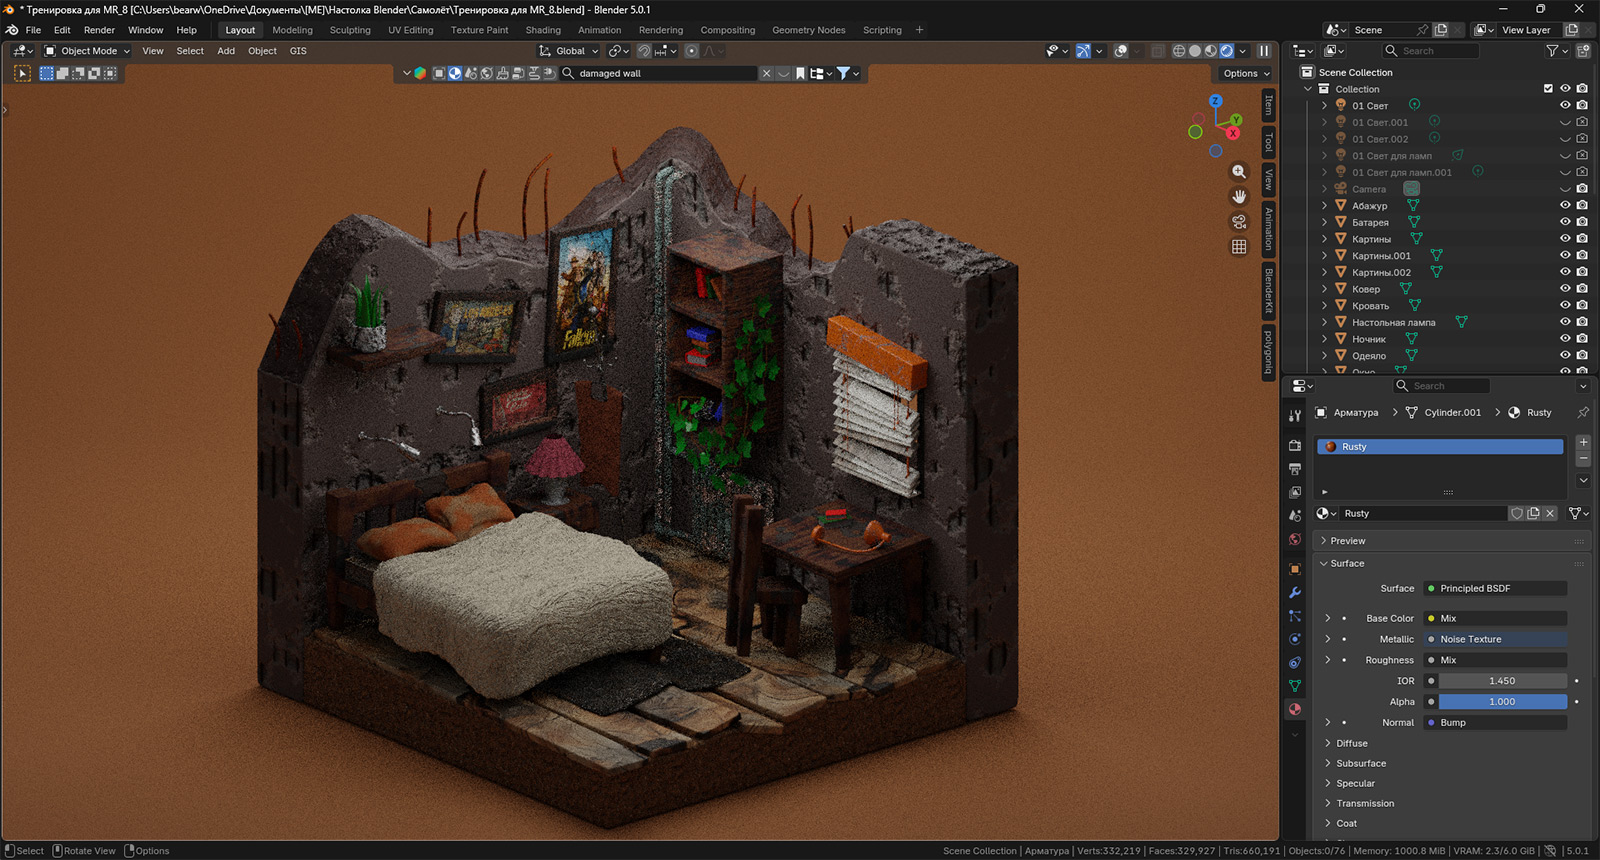This screenshot has width=1600, height=860.
Task: Switch viewport to wireframe shading
Action: [1179, 51]
